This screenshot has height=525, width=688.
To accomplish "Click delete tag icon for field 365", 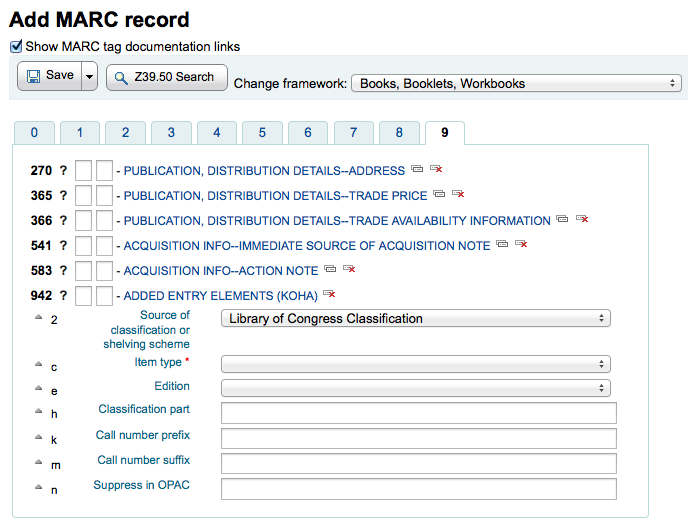I will pyautogui.click(x=458, y=195).
